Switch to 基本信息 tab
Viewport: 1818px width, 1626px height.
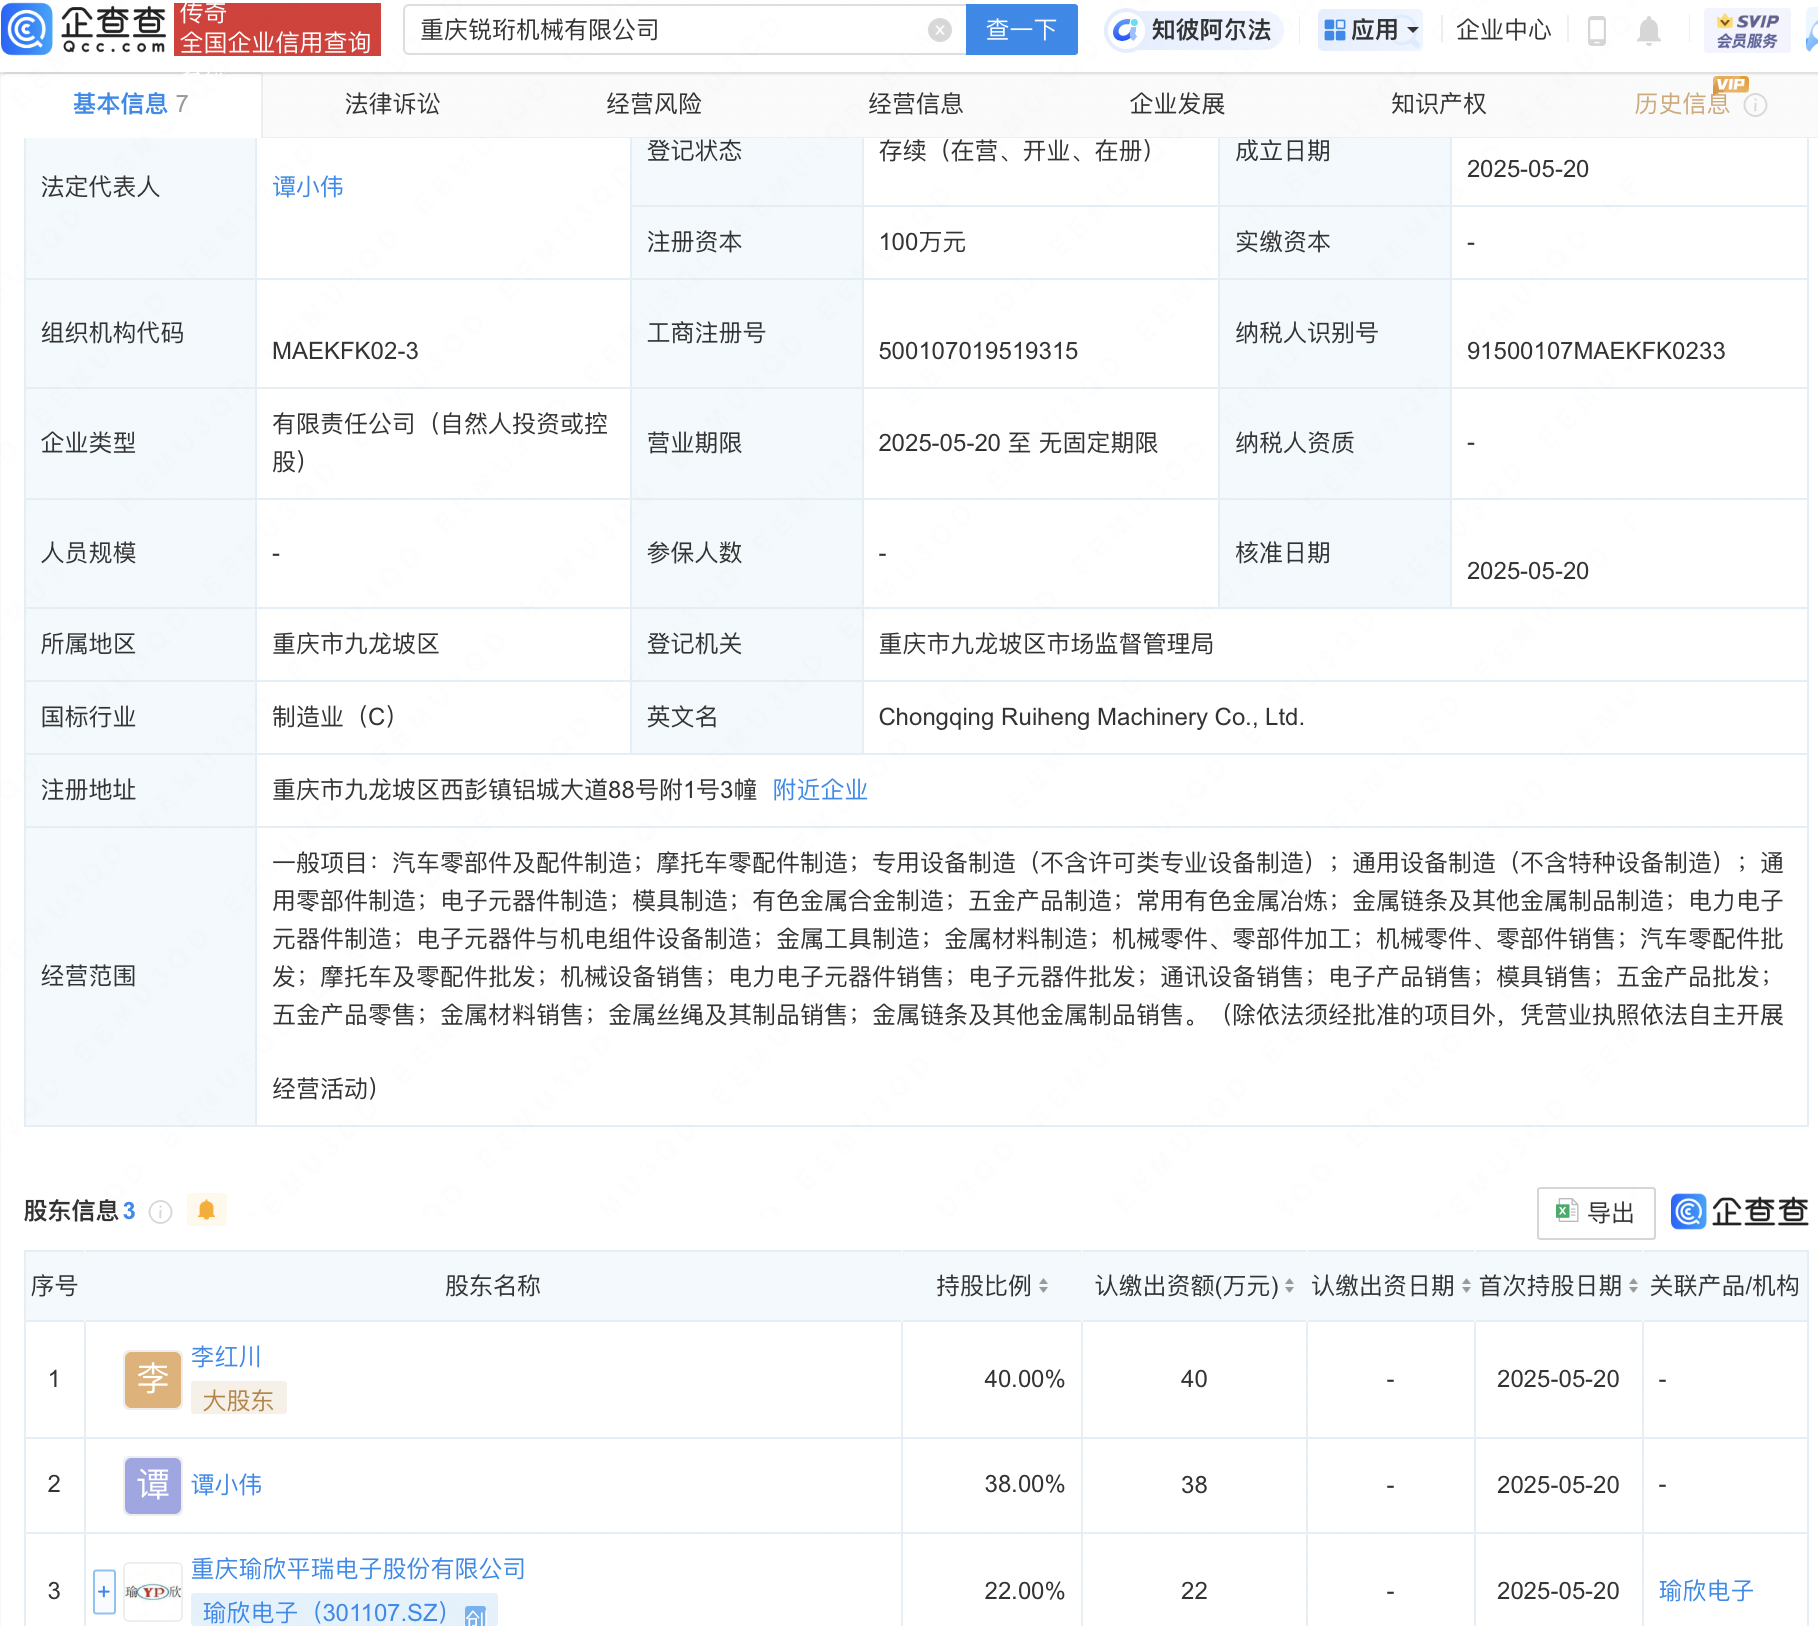click(130, 104)
